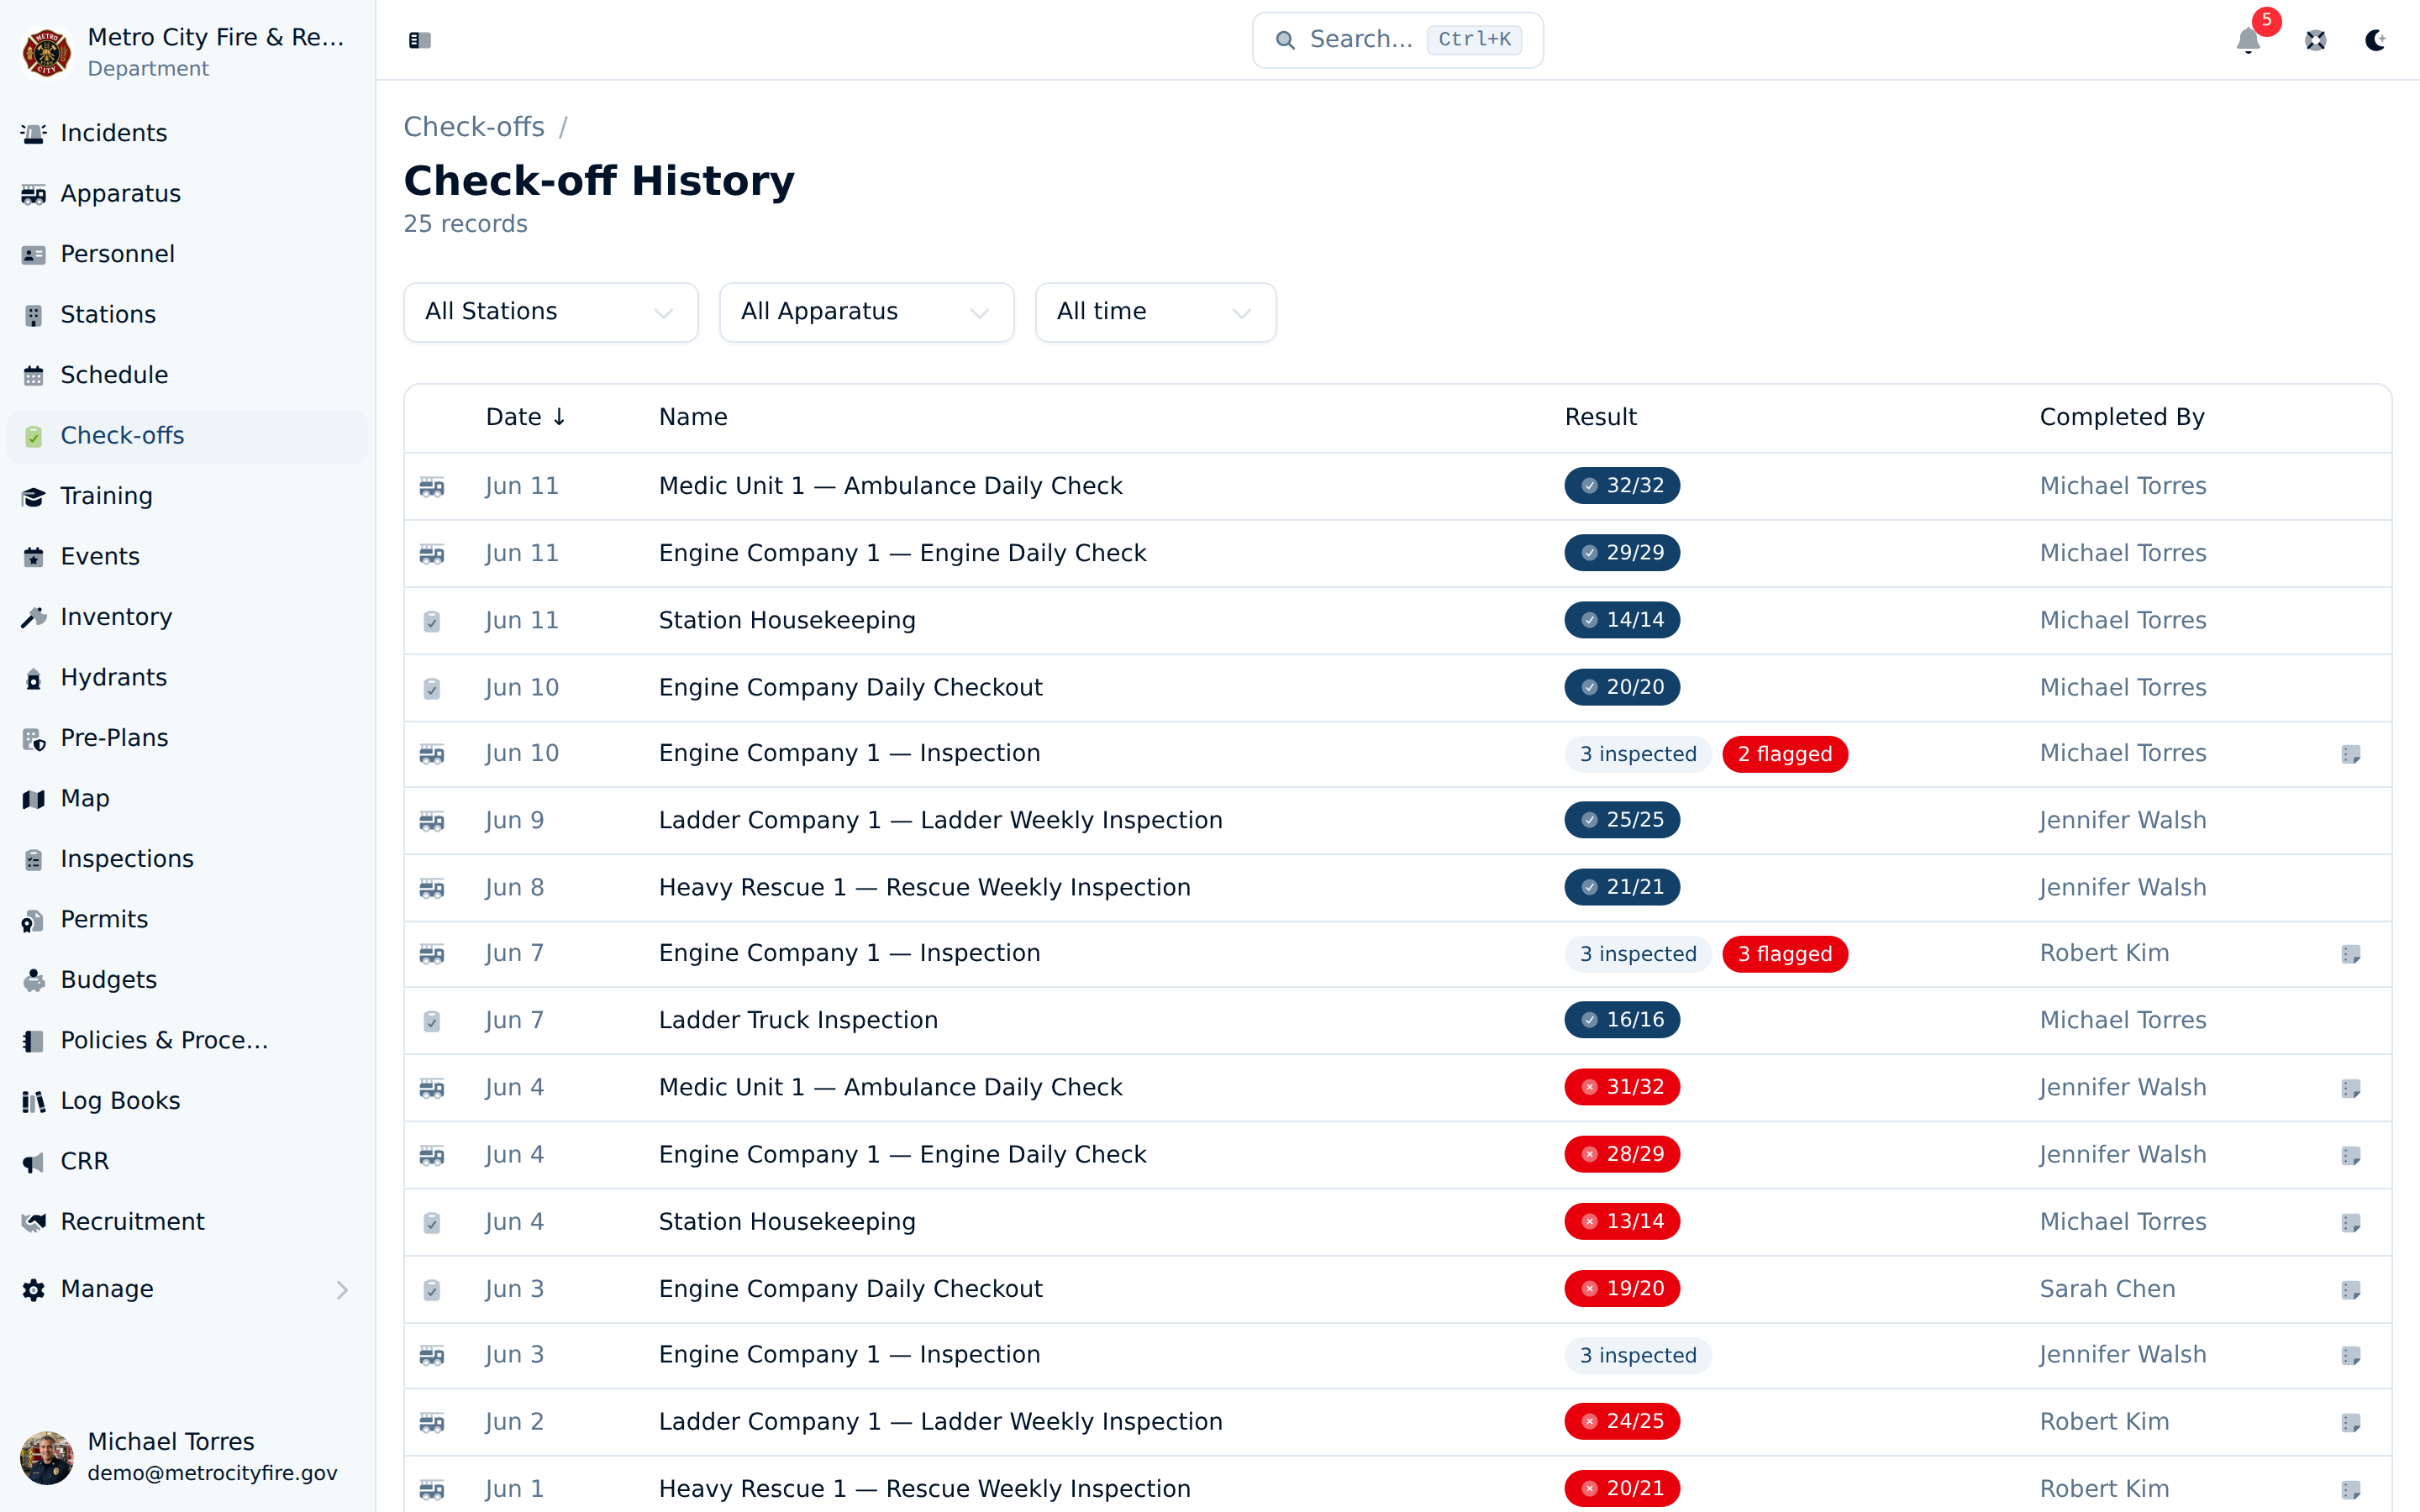The image size is (2420, 1512).
Task: Open the All Stations dropdown
Action: click(550, 312)
